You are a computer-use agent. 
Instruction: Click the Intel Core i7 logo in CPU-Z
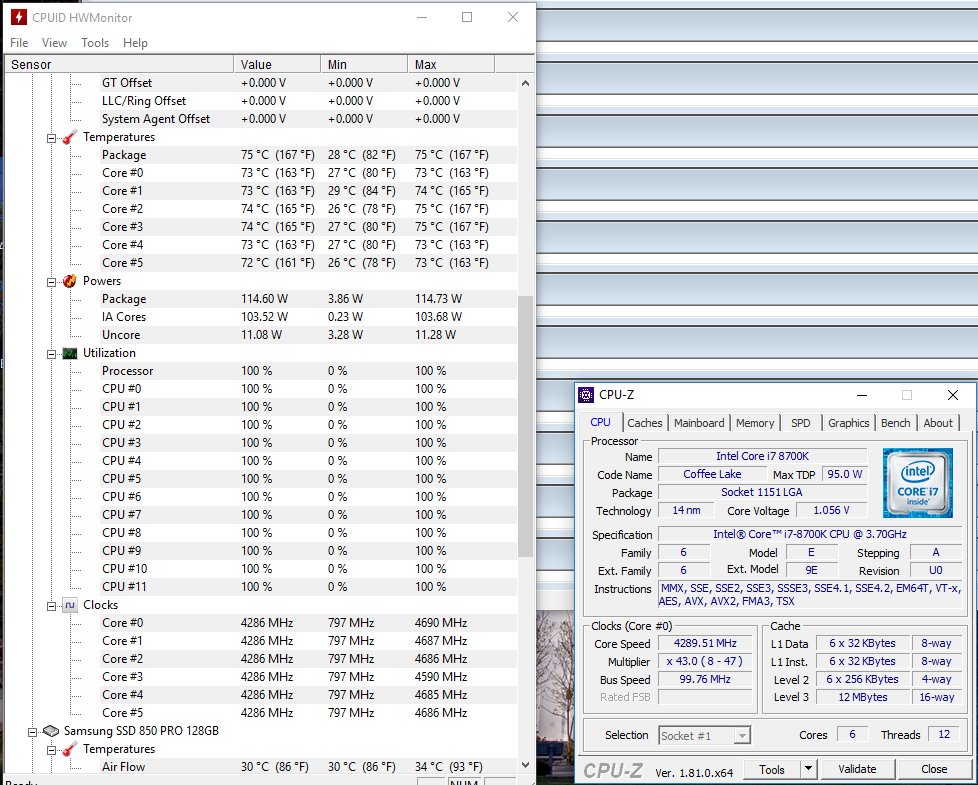(917, 483)
